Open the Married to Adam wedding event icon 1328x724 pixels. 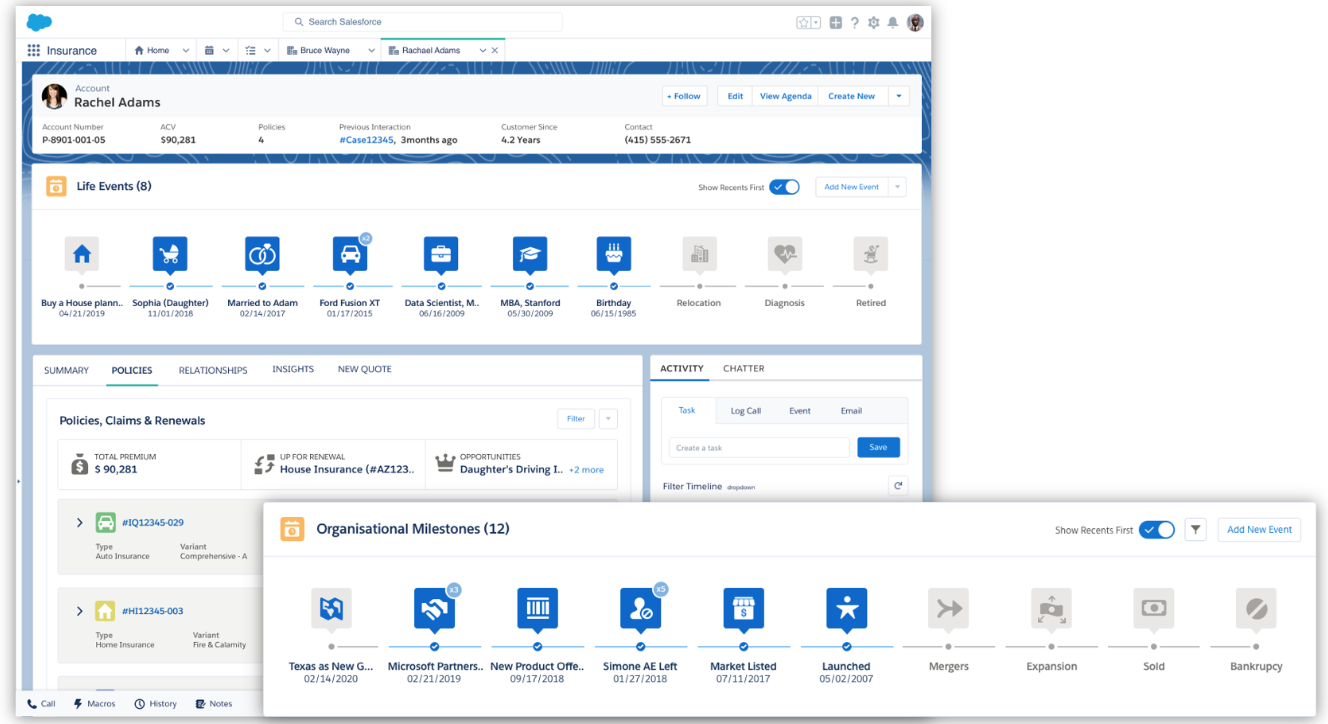pyautogui.click(x=262, y=254)
